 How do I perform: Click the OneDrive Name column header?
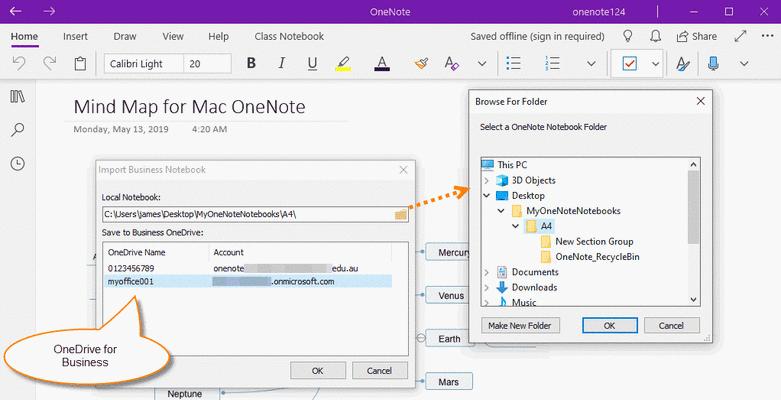click(x=136, y=252)
